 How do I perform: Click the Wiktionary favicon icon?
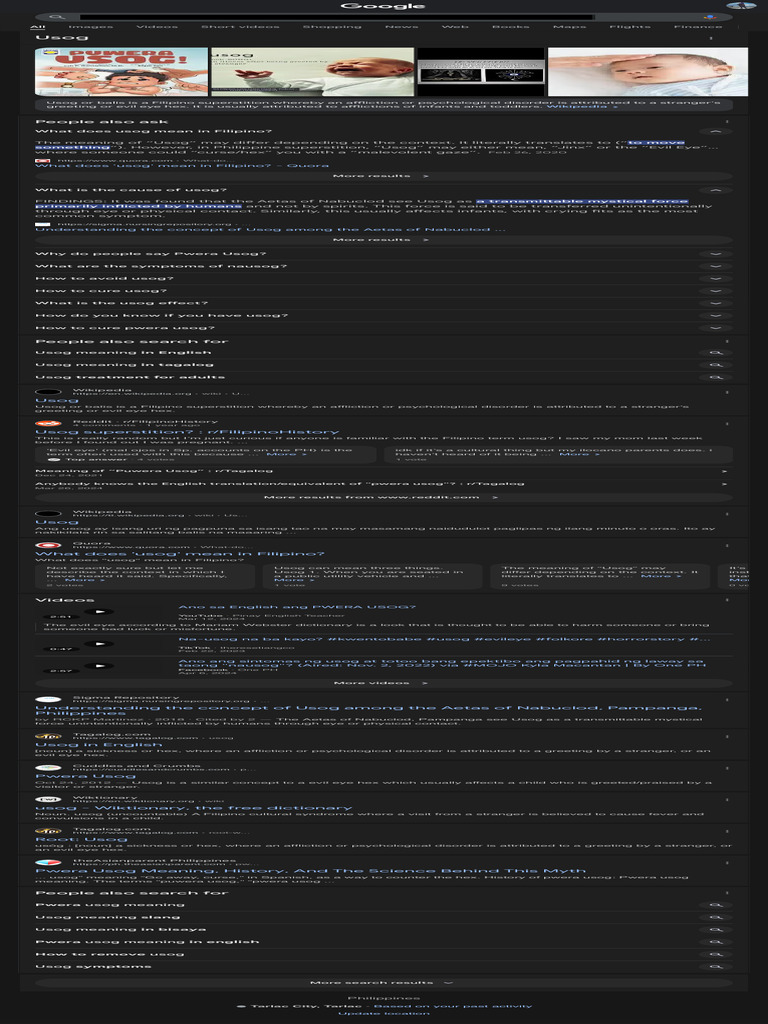pos(48,799)
